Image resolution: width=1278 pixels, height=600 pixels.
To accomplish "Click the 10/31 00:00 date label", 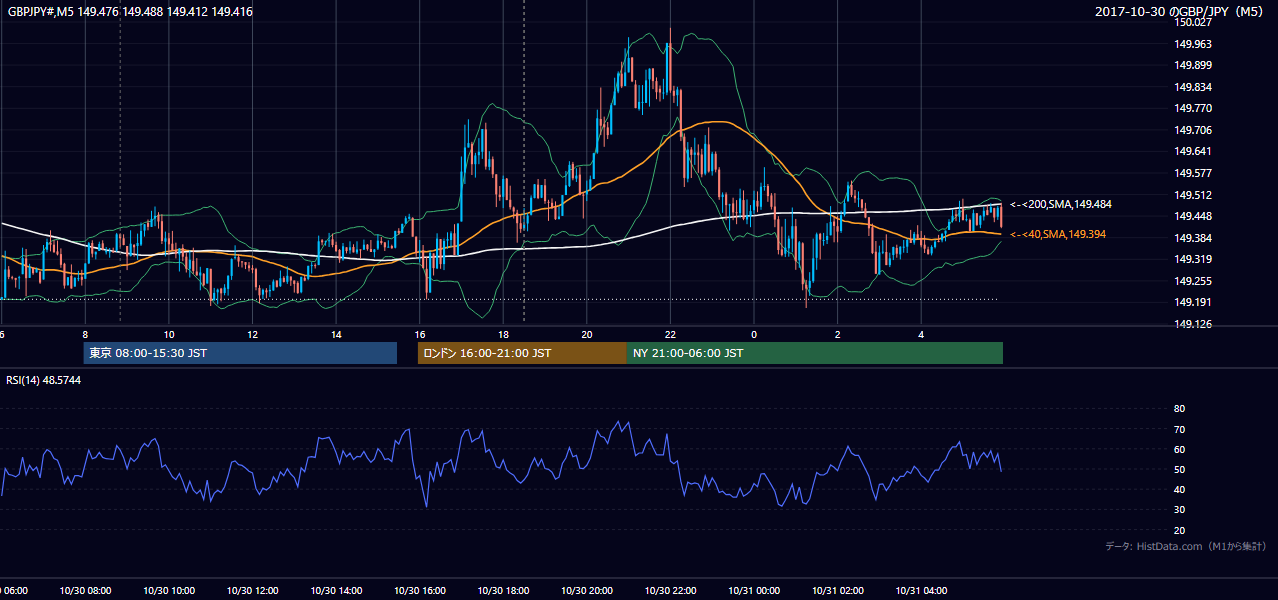I will pyautogui.click(x=754, y=591).
